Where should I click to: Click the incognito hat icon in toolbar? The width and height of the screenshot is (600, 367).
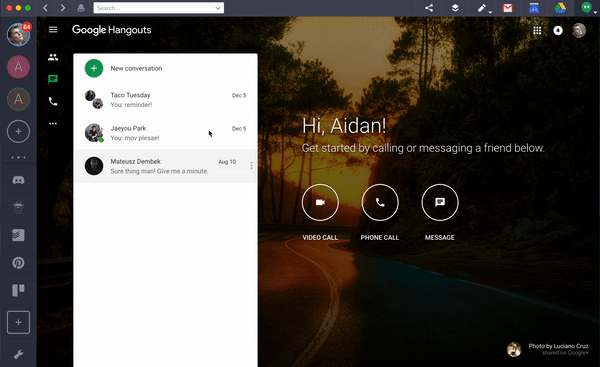pos(81,8)
